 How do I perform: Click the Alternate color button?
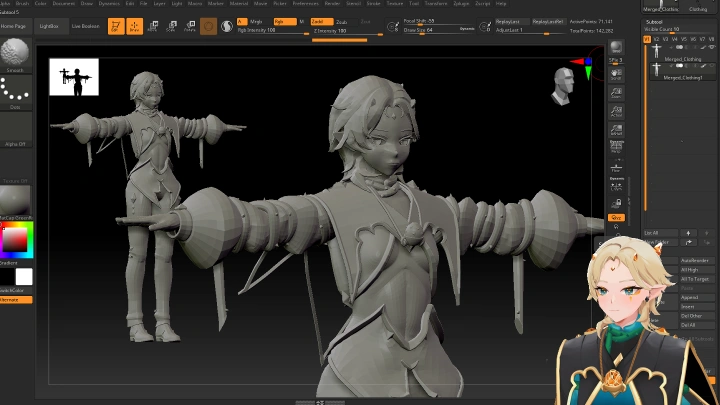(16, 300)
